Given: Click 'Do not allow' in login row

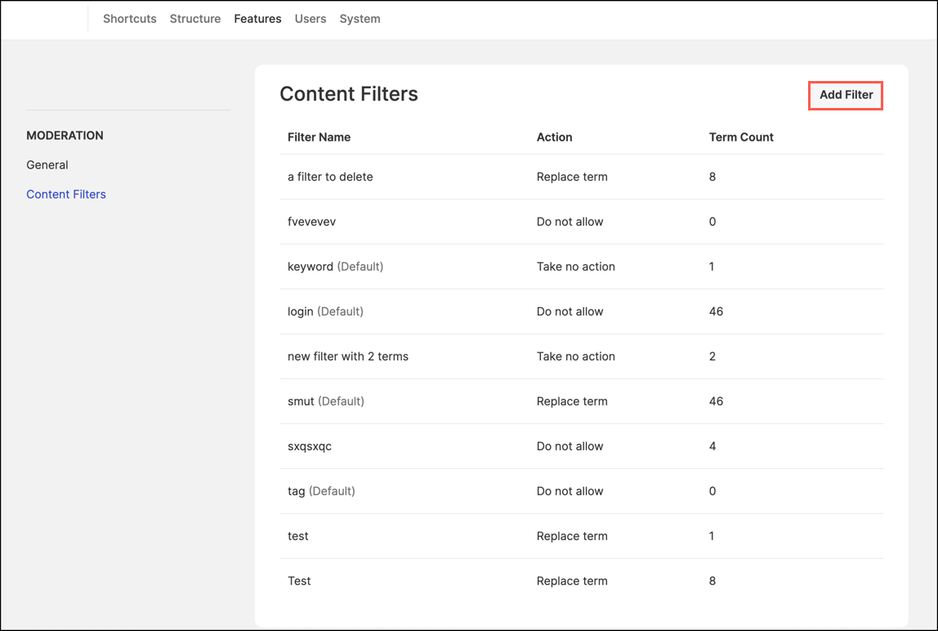Looking at the screenshot, I should (x=570, y=312).
